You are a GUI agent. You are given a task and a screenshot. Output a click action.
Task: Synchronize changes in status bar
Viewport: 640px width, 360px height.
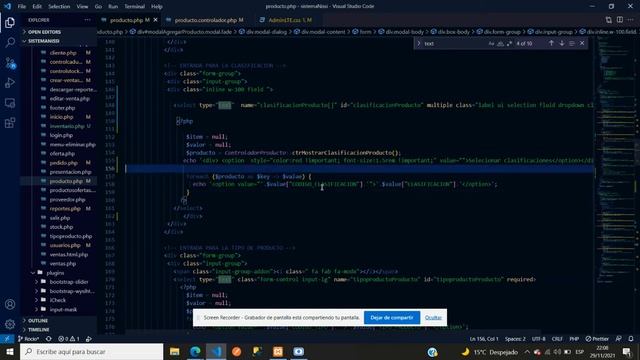[x=49, y=339]
